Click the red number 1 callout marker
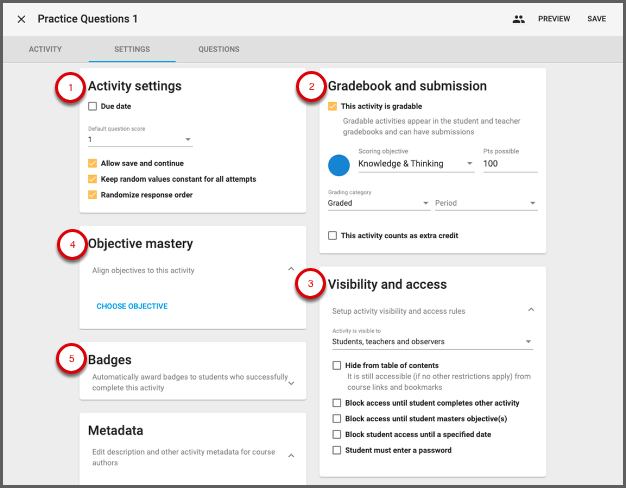Viewport: 626px width, 488px height. click(x=68, y=89)
